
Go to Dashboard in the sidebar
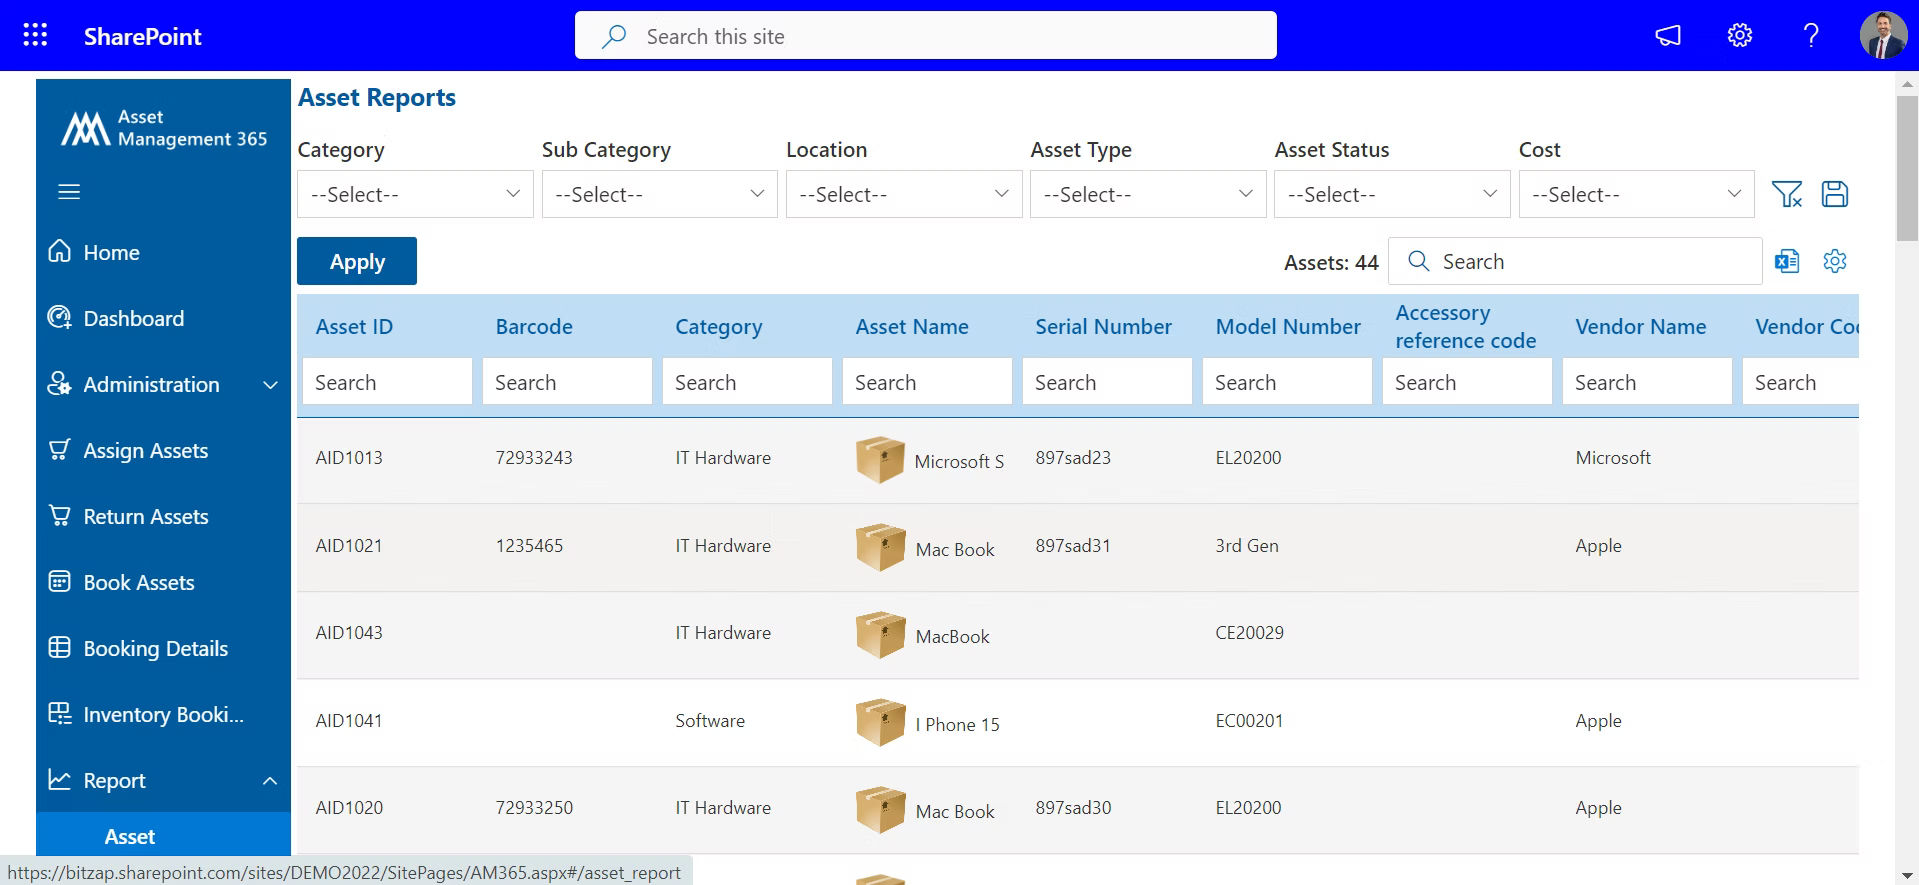point(133,319)
